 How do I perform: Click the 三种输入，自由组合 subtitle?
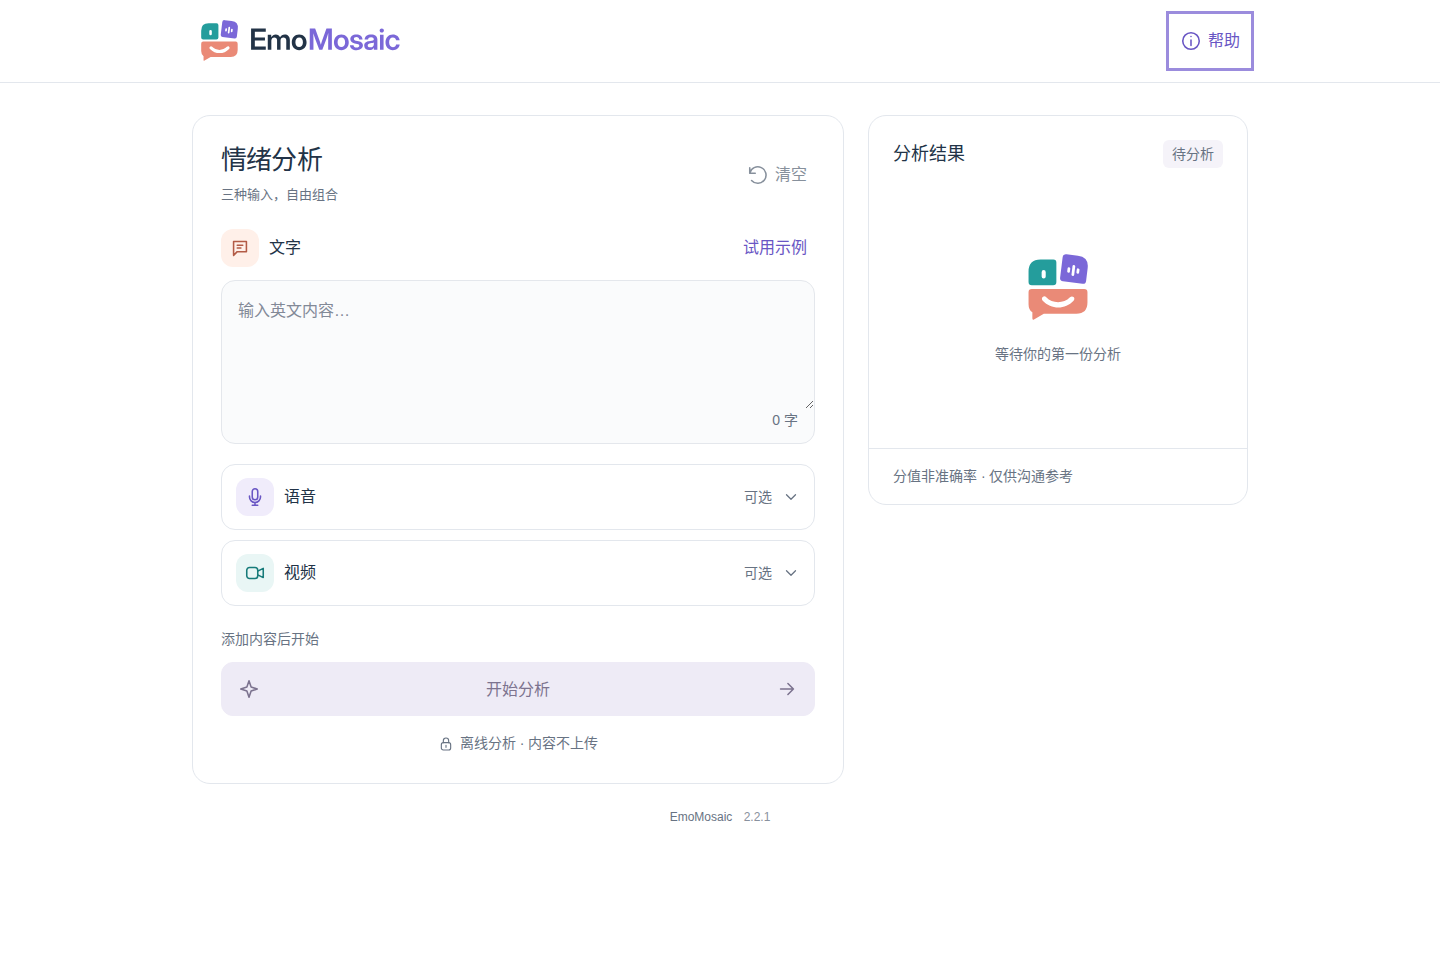click(279, 195)
